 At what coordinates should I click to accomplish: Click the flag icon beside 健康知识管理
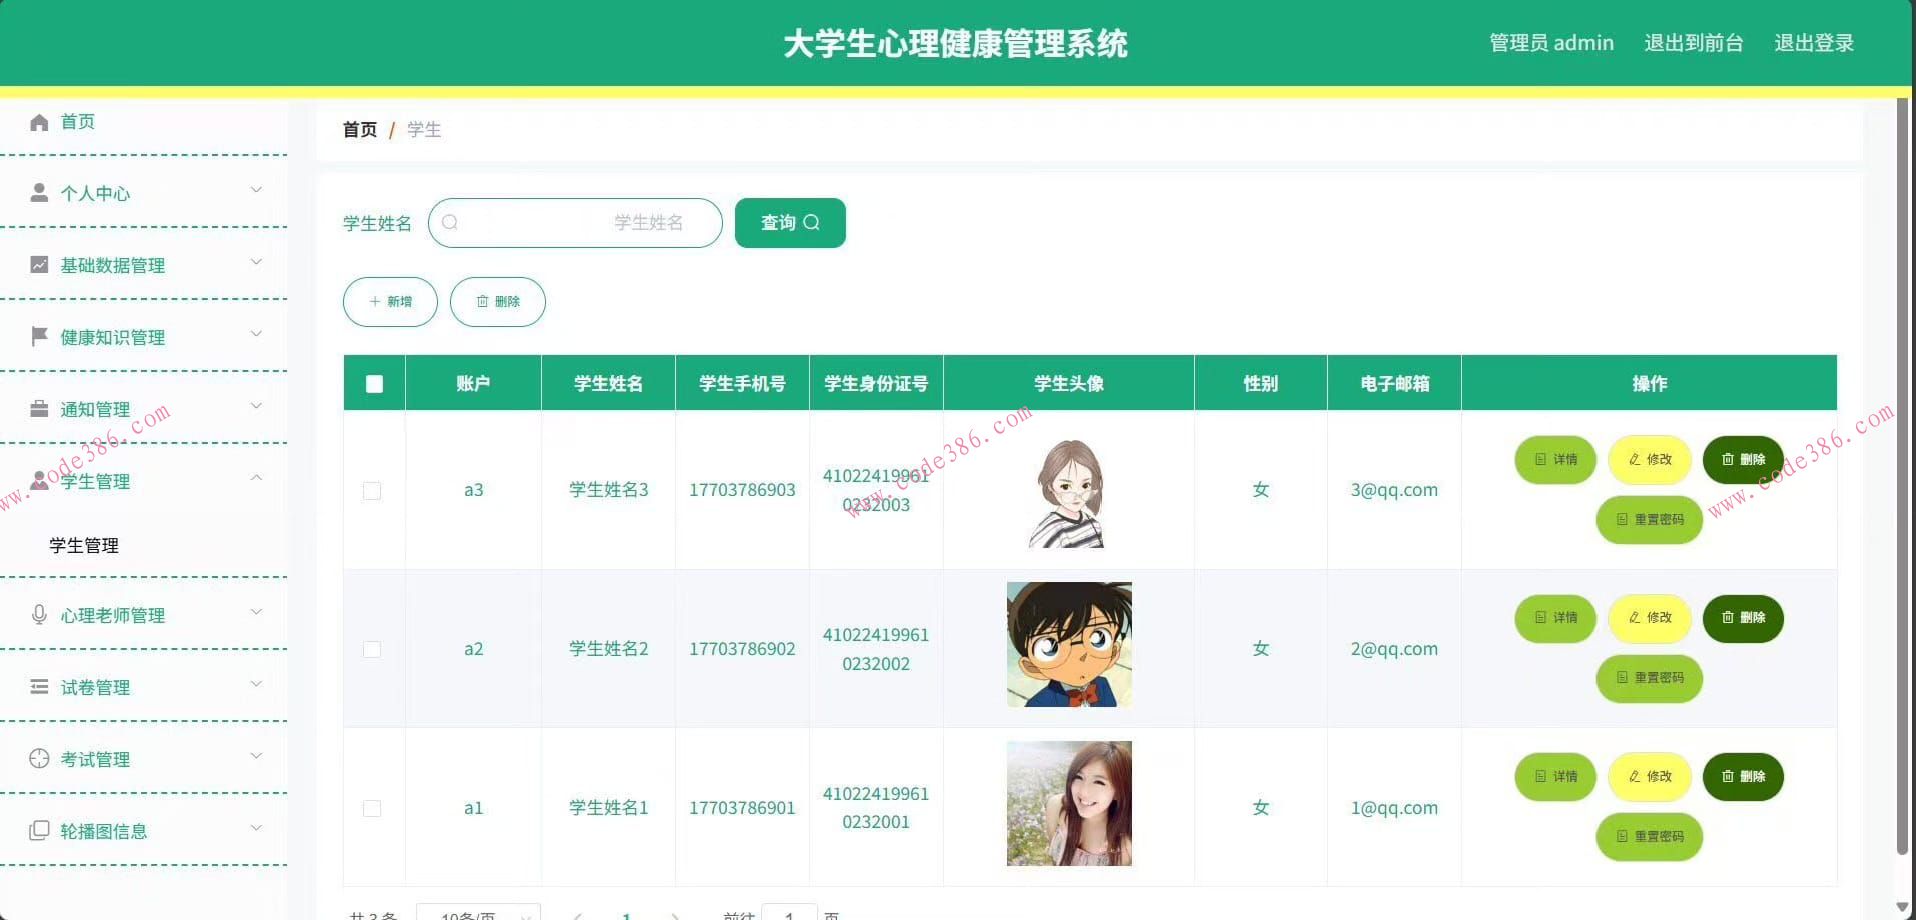(39, 336)
